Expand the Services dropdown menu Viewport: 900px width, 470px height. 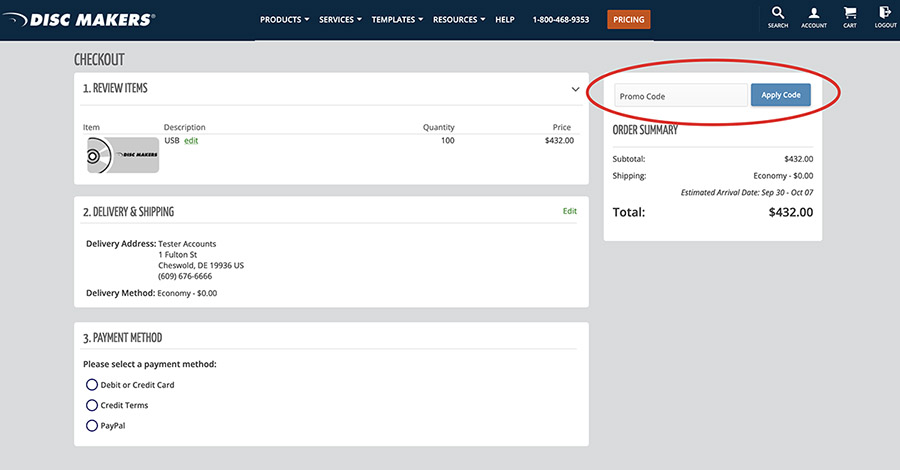coord(340,20)
